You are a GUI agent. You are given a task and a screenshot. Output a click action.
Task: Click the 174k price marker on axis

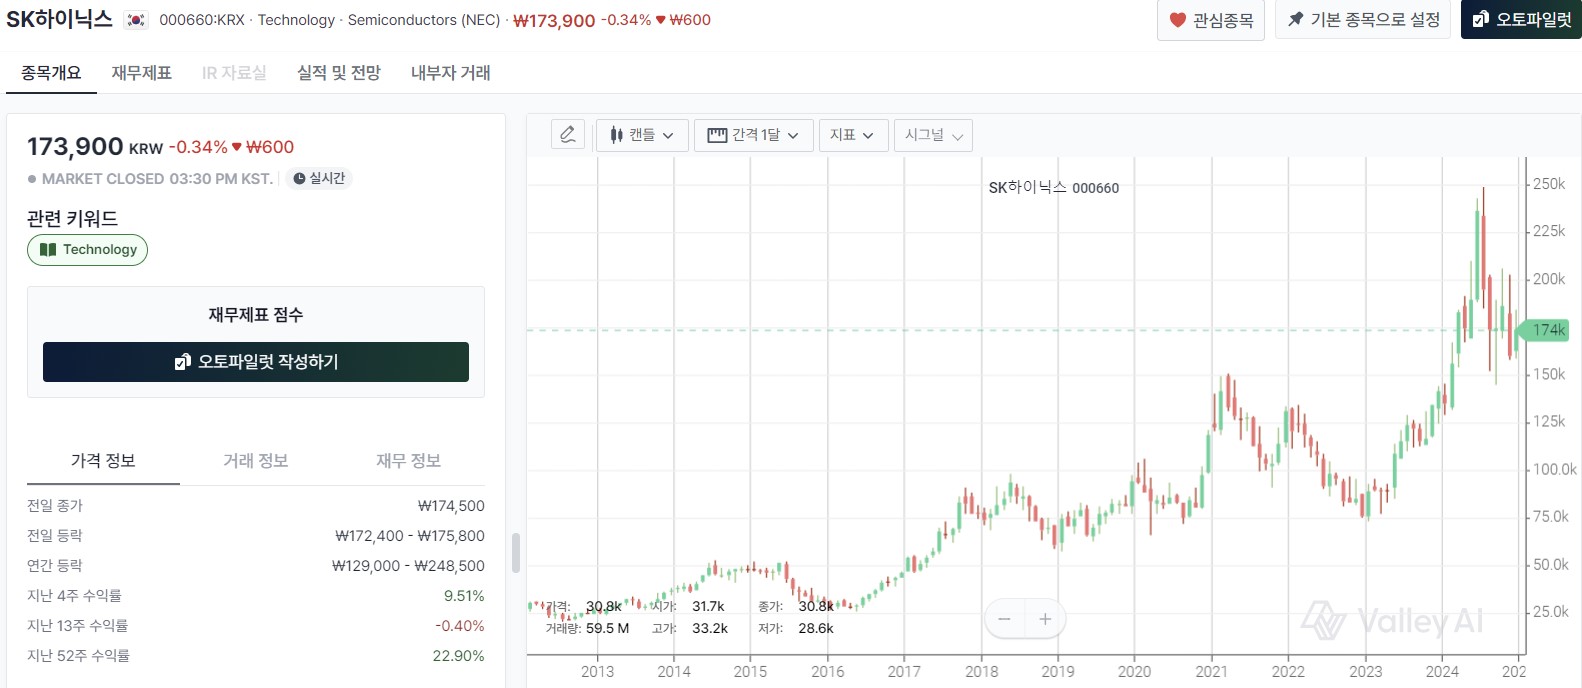(1545, 330)
